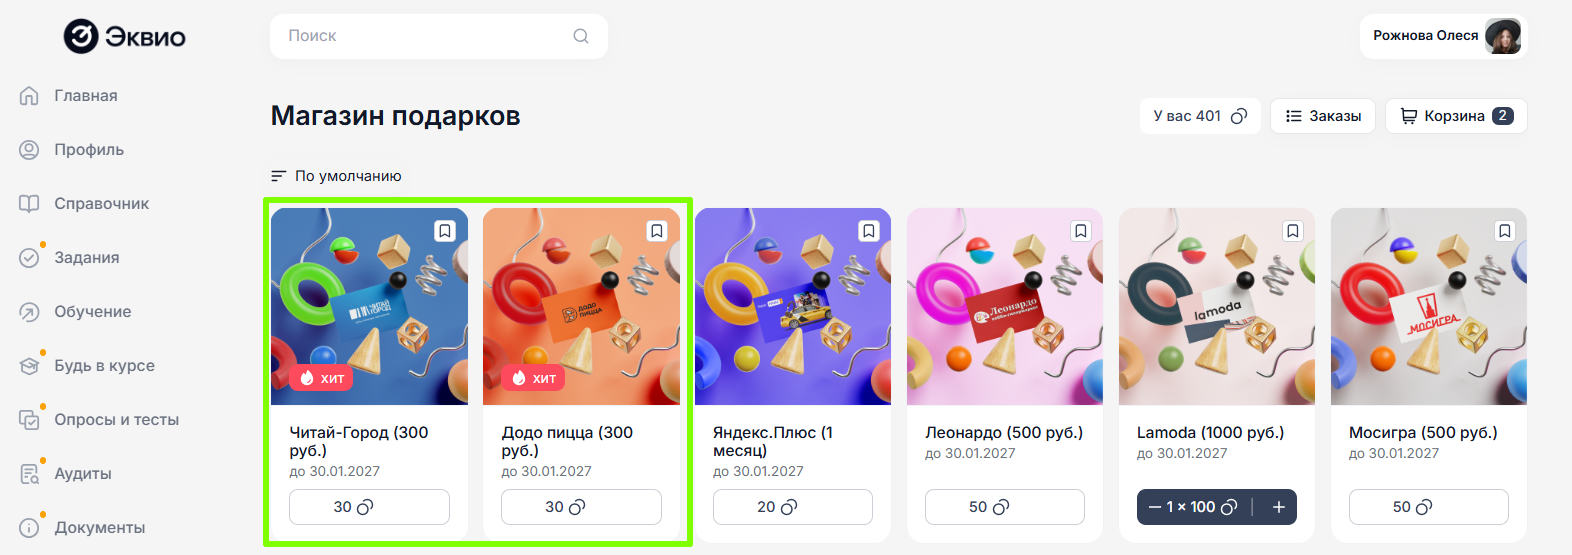Bookmark the Читай-Город gift card
Screen dimensions: 1572x555
pos(445,231)
